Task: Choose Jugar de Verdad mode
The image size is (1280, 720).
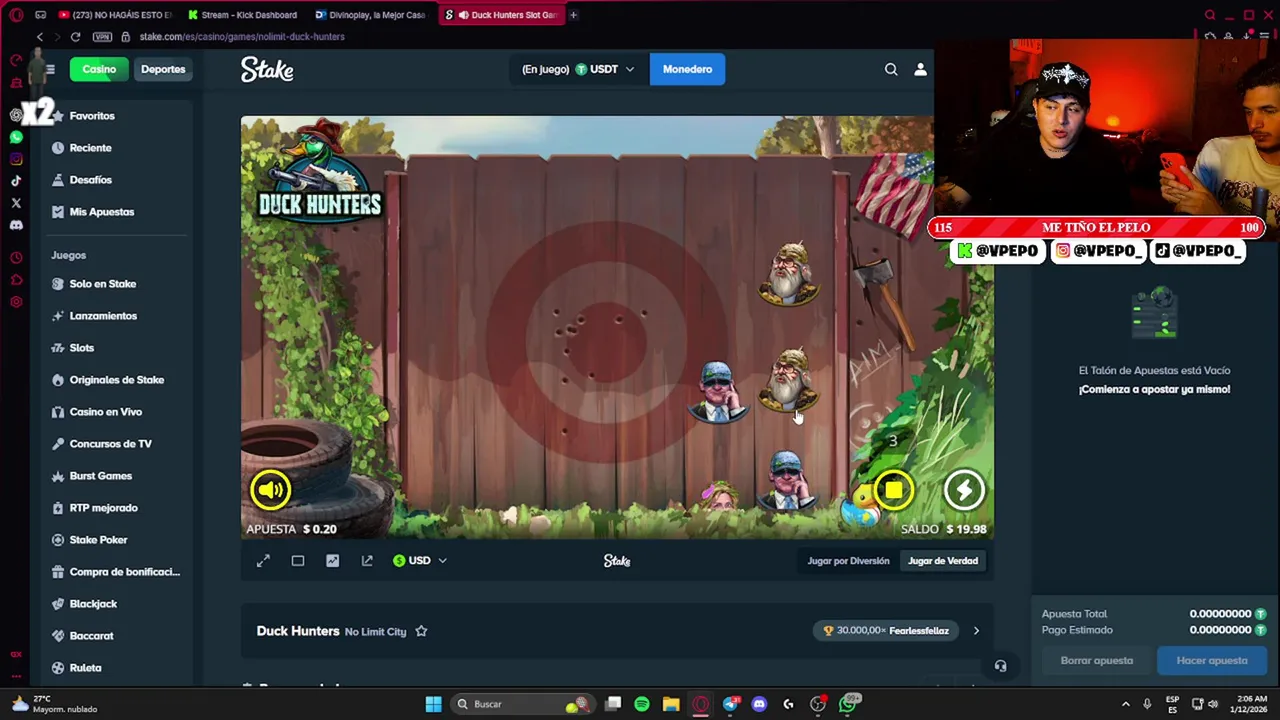Action: (x=943, y=561)
